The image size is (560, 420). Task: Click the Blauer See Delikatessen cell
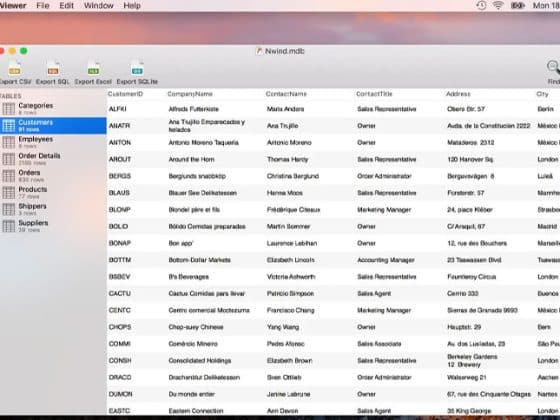coord(202,193)
